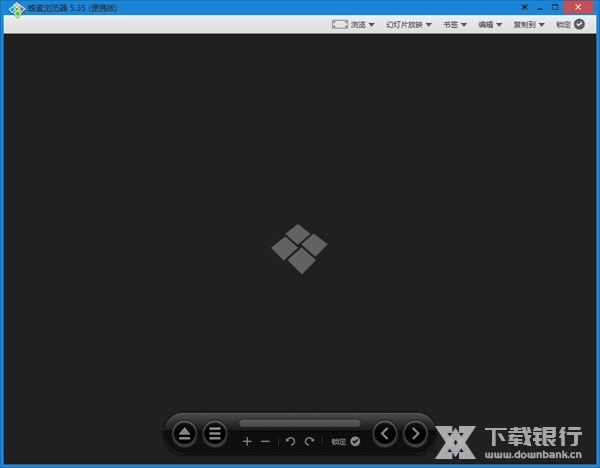The width and height of the screenshot is (600, 468).
Task: Open the list menu round button
Action: pos(215,434)
